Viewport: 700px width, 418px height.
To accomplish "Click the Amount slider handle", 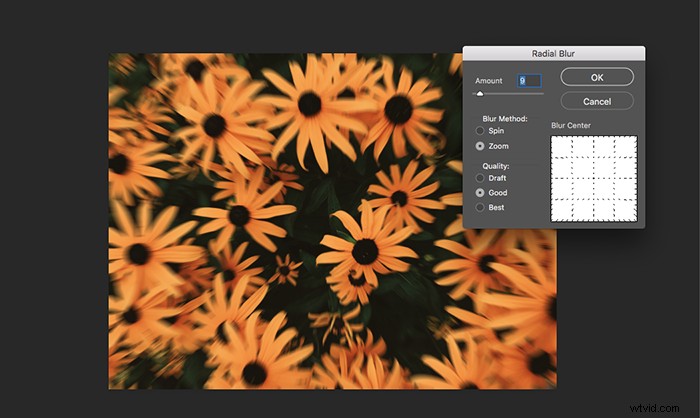I will 480,94.
